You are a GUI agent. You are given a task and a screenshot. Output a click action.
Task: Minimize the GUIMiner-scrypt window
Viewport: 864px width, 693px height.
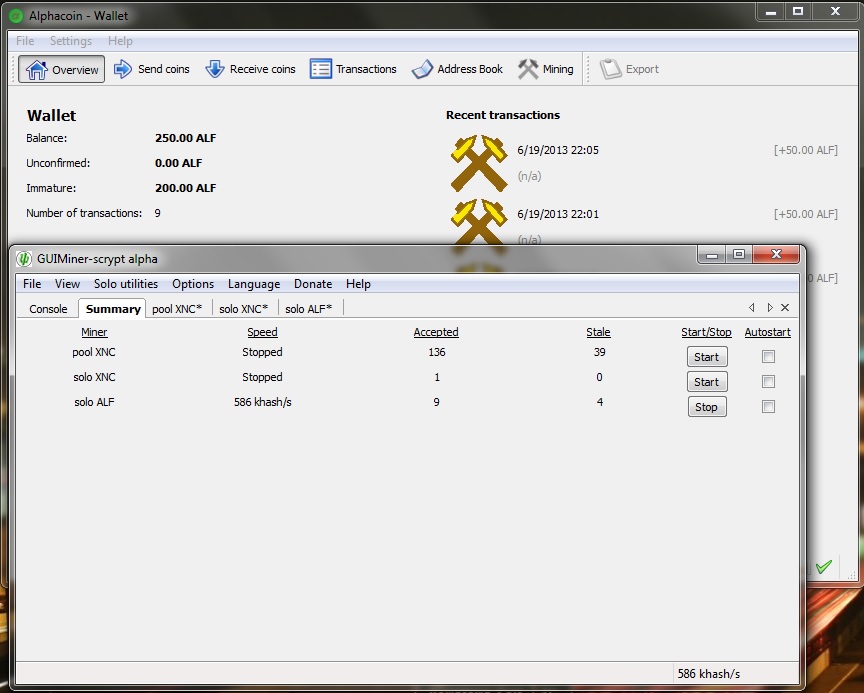coord(712,255)
